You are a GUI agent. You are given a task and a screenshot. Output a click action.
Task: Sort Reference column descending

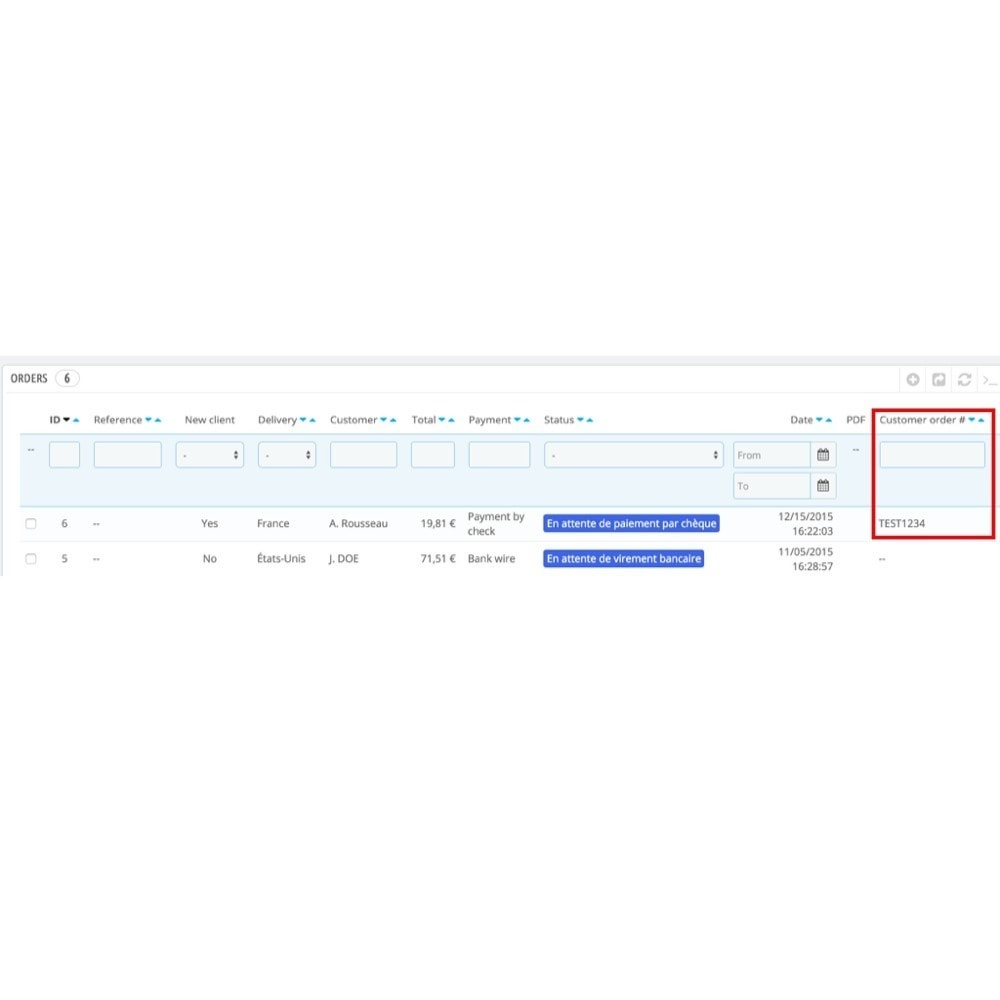[148, 420]
